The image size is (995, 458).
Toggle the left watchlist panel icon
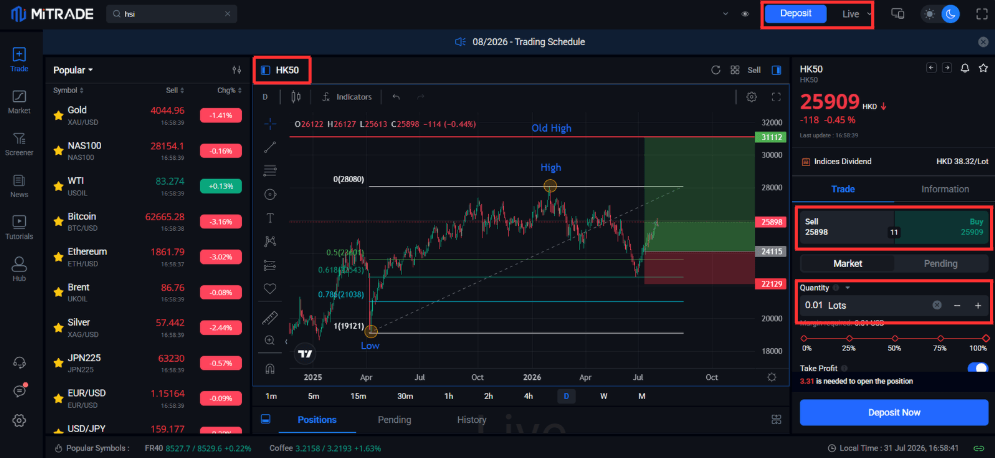265,70
